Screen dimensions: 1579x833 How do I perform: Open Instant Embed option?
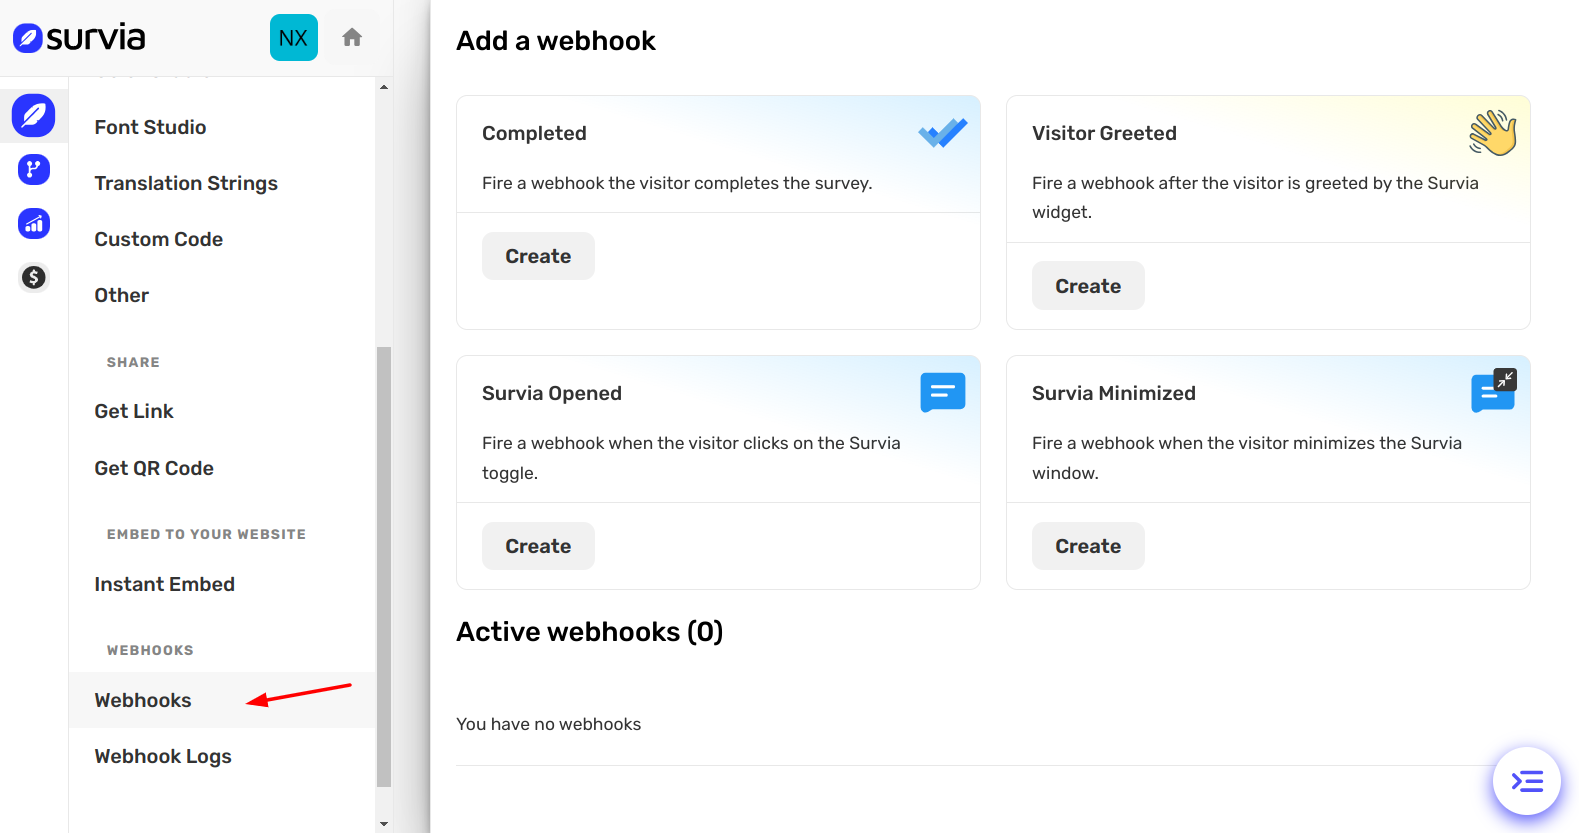coord(165,584)
